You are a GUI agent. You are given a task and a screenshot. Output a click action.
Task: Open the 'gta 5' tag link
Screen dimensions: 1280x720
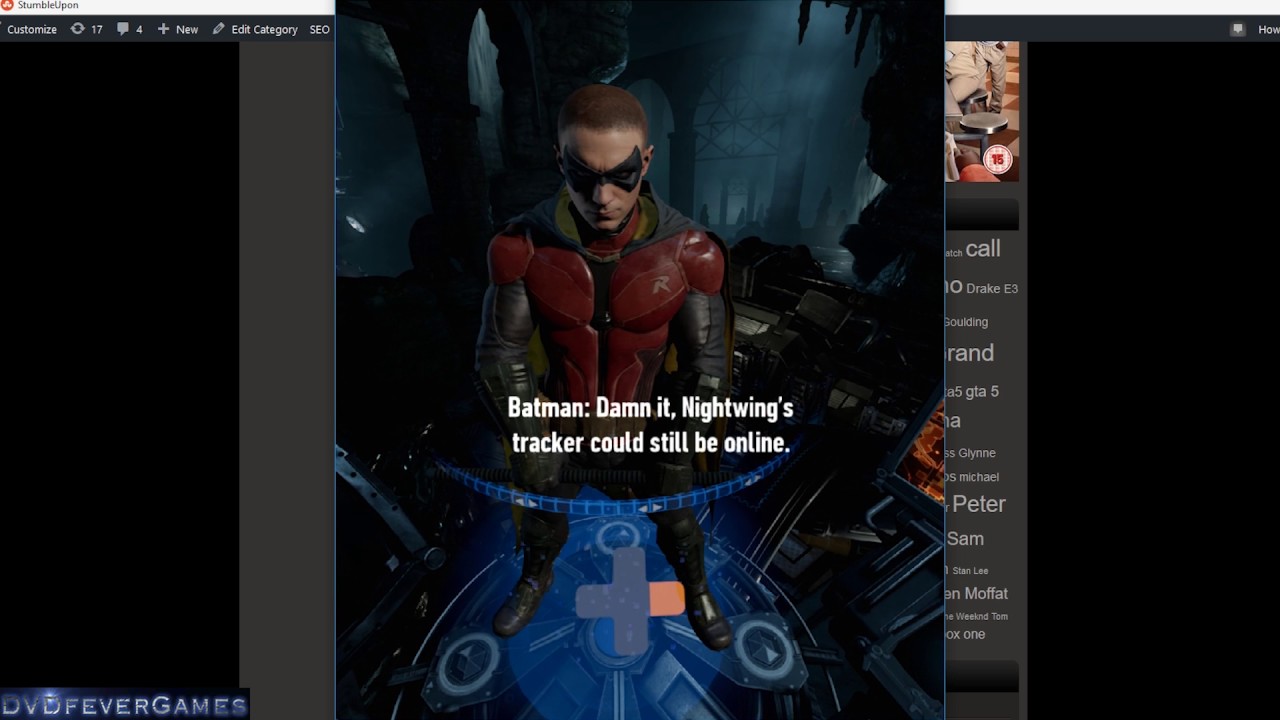982,391
